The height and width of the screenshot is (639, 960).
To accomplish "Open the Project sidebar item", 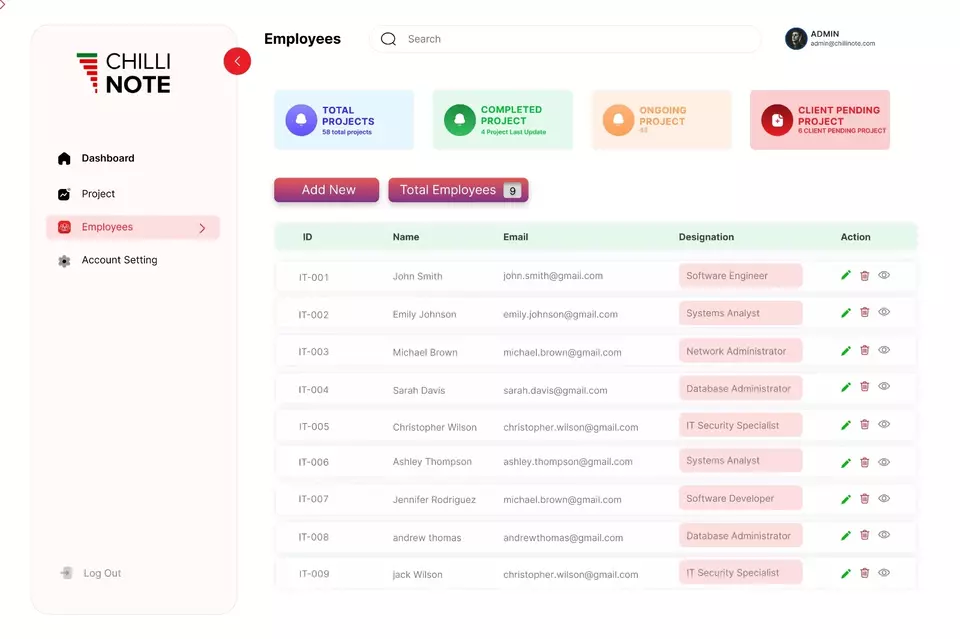I will tap(98, 194).
